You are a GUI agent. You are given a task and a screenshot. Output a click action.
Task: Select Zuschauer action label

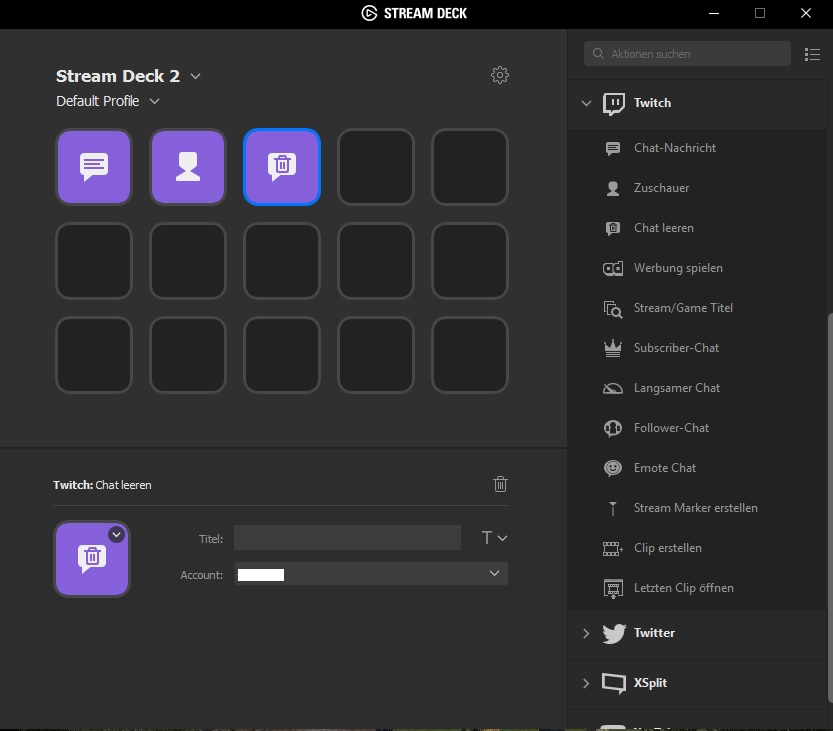coord(661,188)
